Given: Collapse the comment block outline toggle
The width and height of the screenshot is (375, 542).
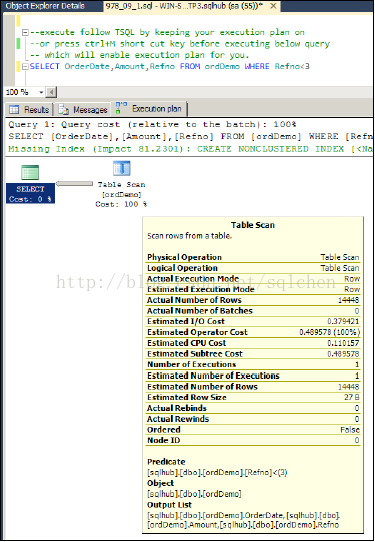Looking at the screenshot, I should pos(25,33).
